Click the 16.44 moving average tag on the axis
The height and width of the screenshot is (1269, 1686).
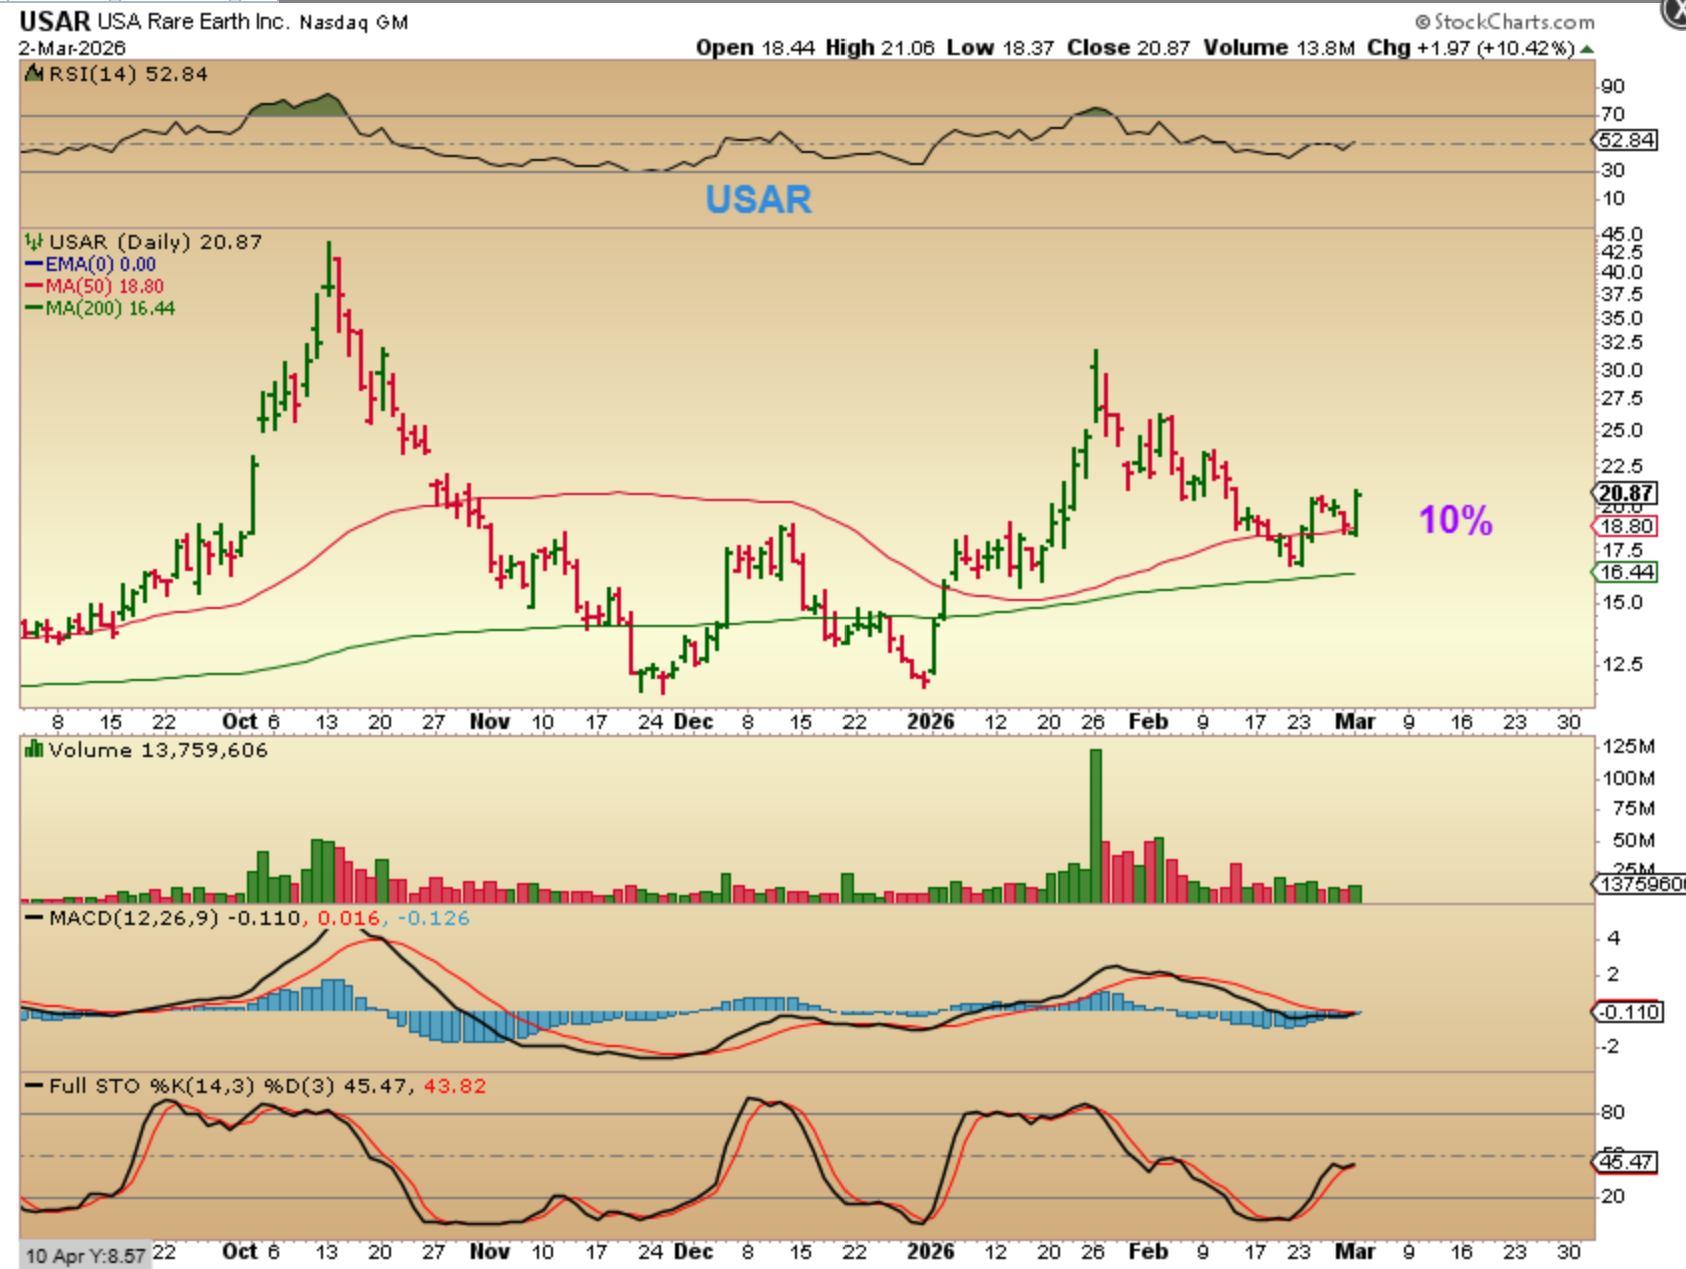point(1626,572)
